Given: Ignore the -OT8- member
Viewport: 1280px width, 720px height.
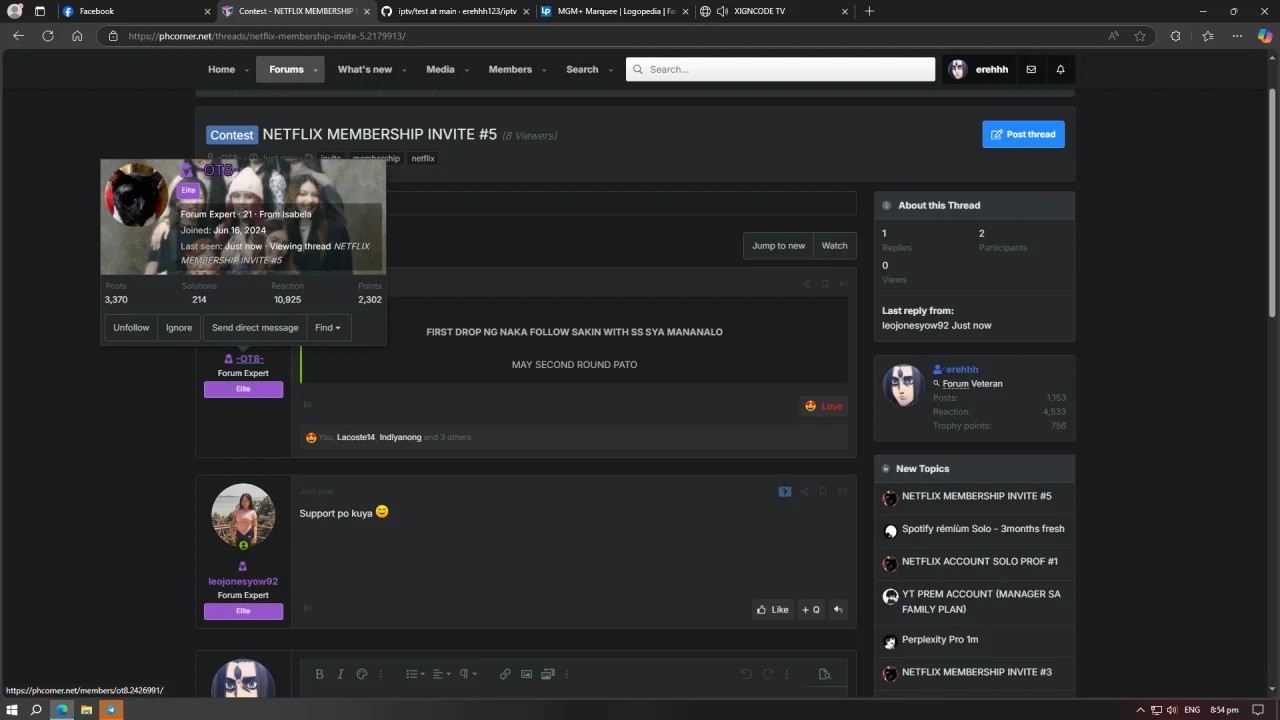Looking at the screenshot, I should pos(179,328).
